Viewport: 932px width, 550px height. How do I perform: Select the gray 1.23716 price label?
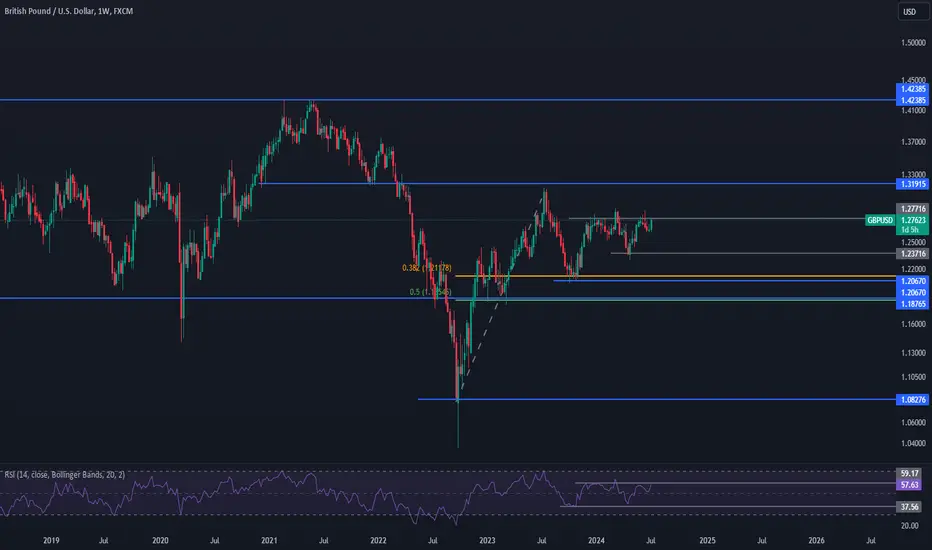coord(912,254)
